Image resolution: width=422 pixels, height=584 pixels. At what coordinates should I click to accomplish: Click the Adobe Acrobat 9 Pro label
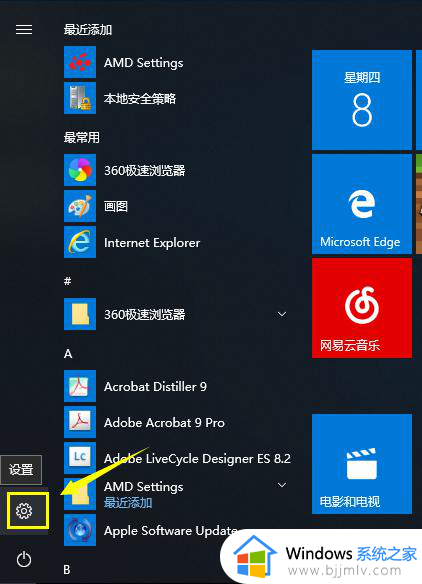[x=164, y=423]
